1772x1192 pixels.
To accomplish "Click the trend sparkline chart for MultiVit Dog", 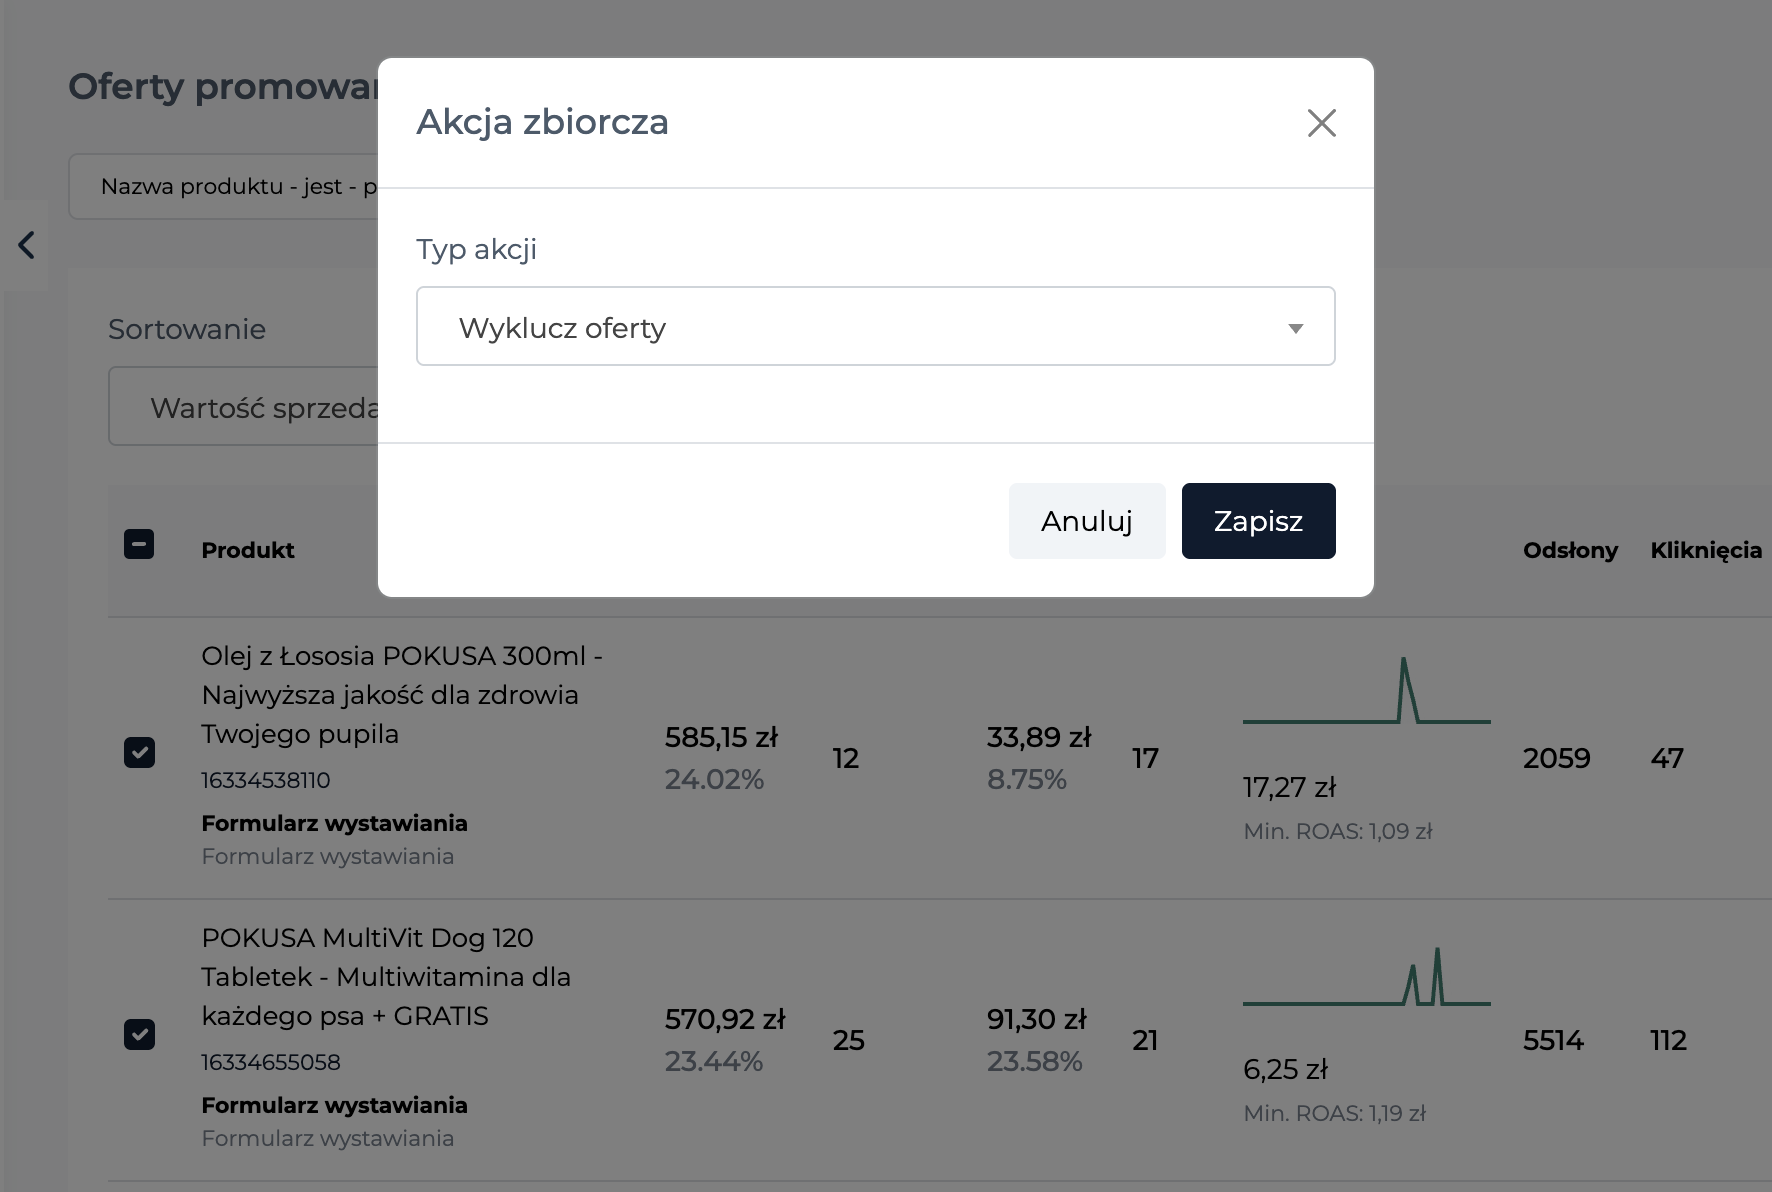I will pos(1367,976).
